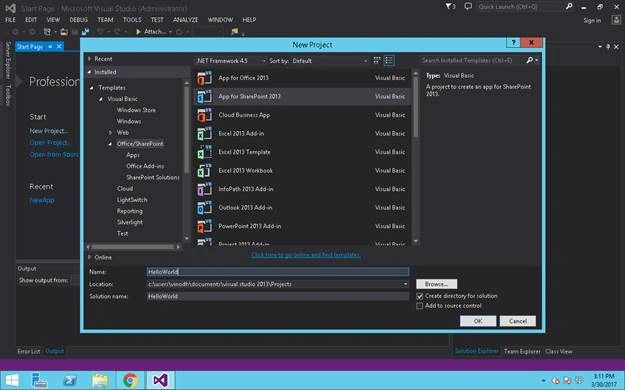Open the EDIT menu
The height and width of the screenshot is (390, 625).
point(31,20)
